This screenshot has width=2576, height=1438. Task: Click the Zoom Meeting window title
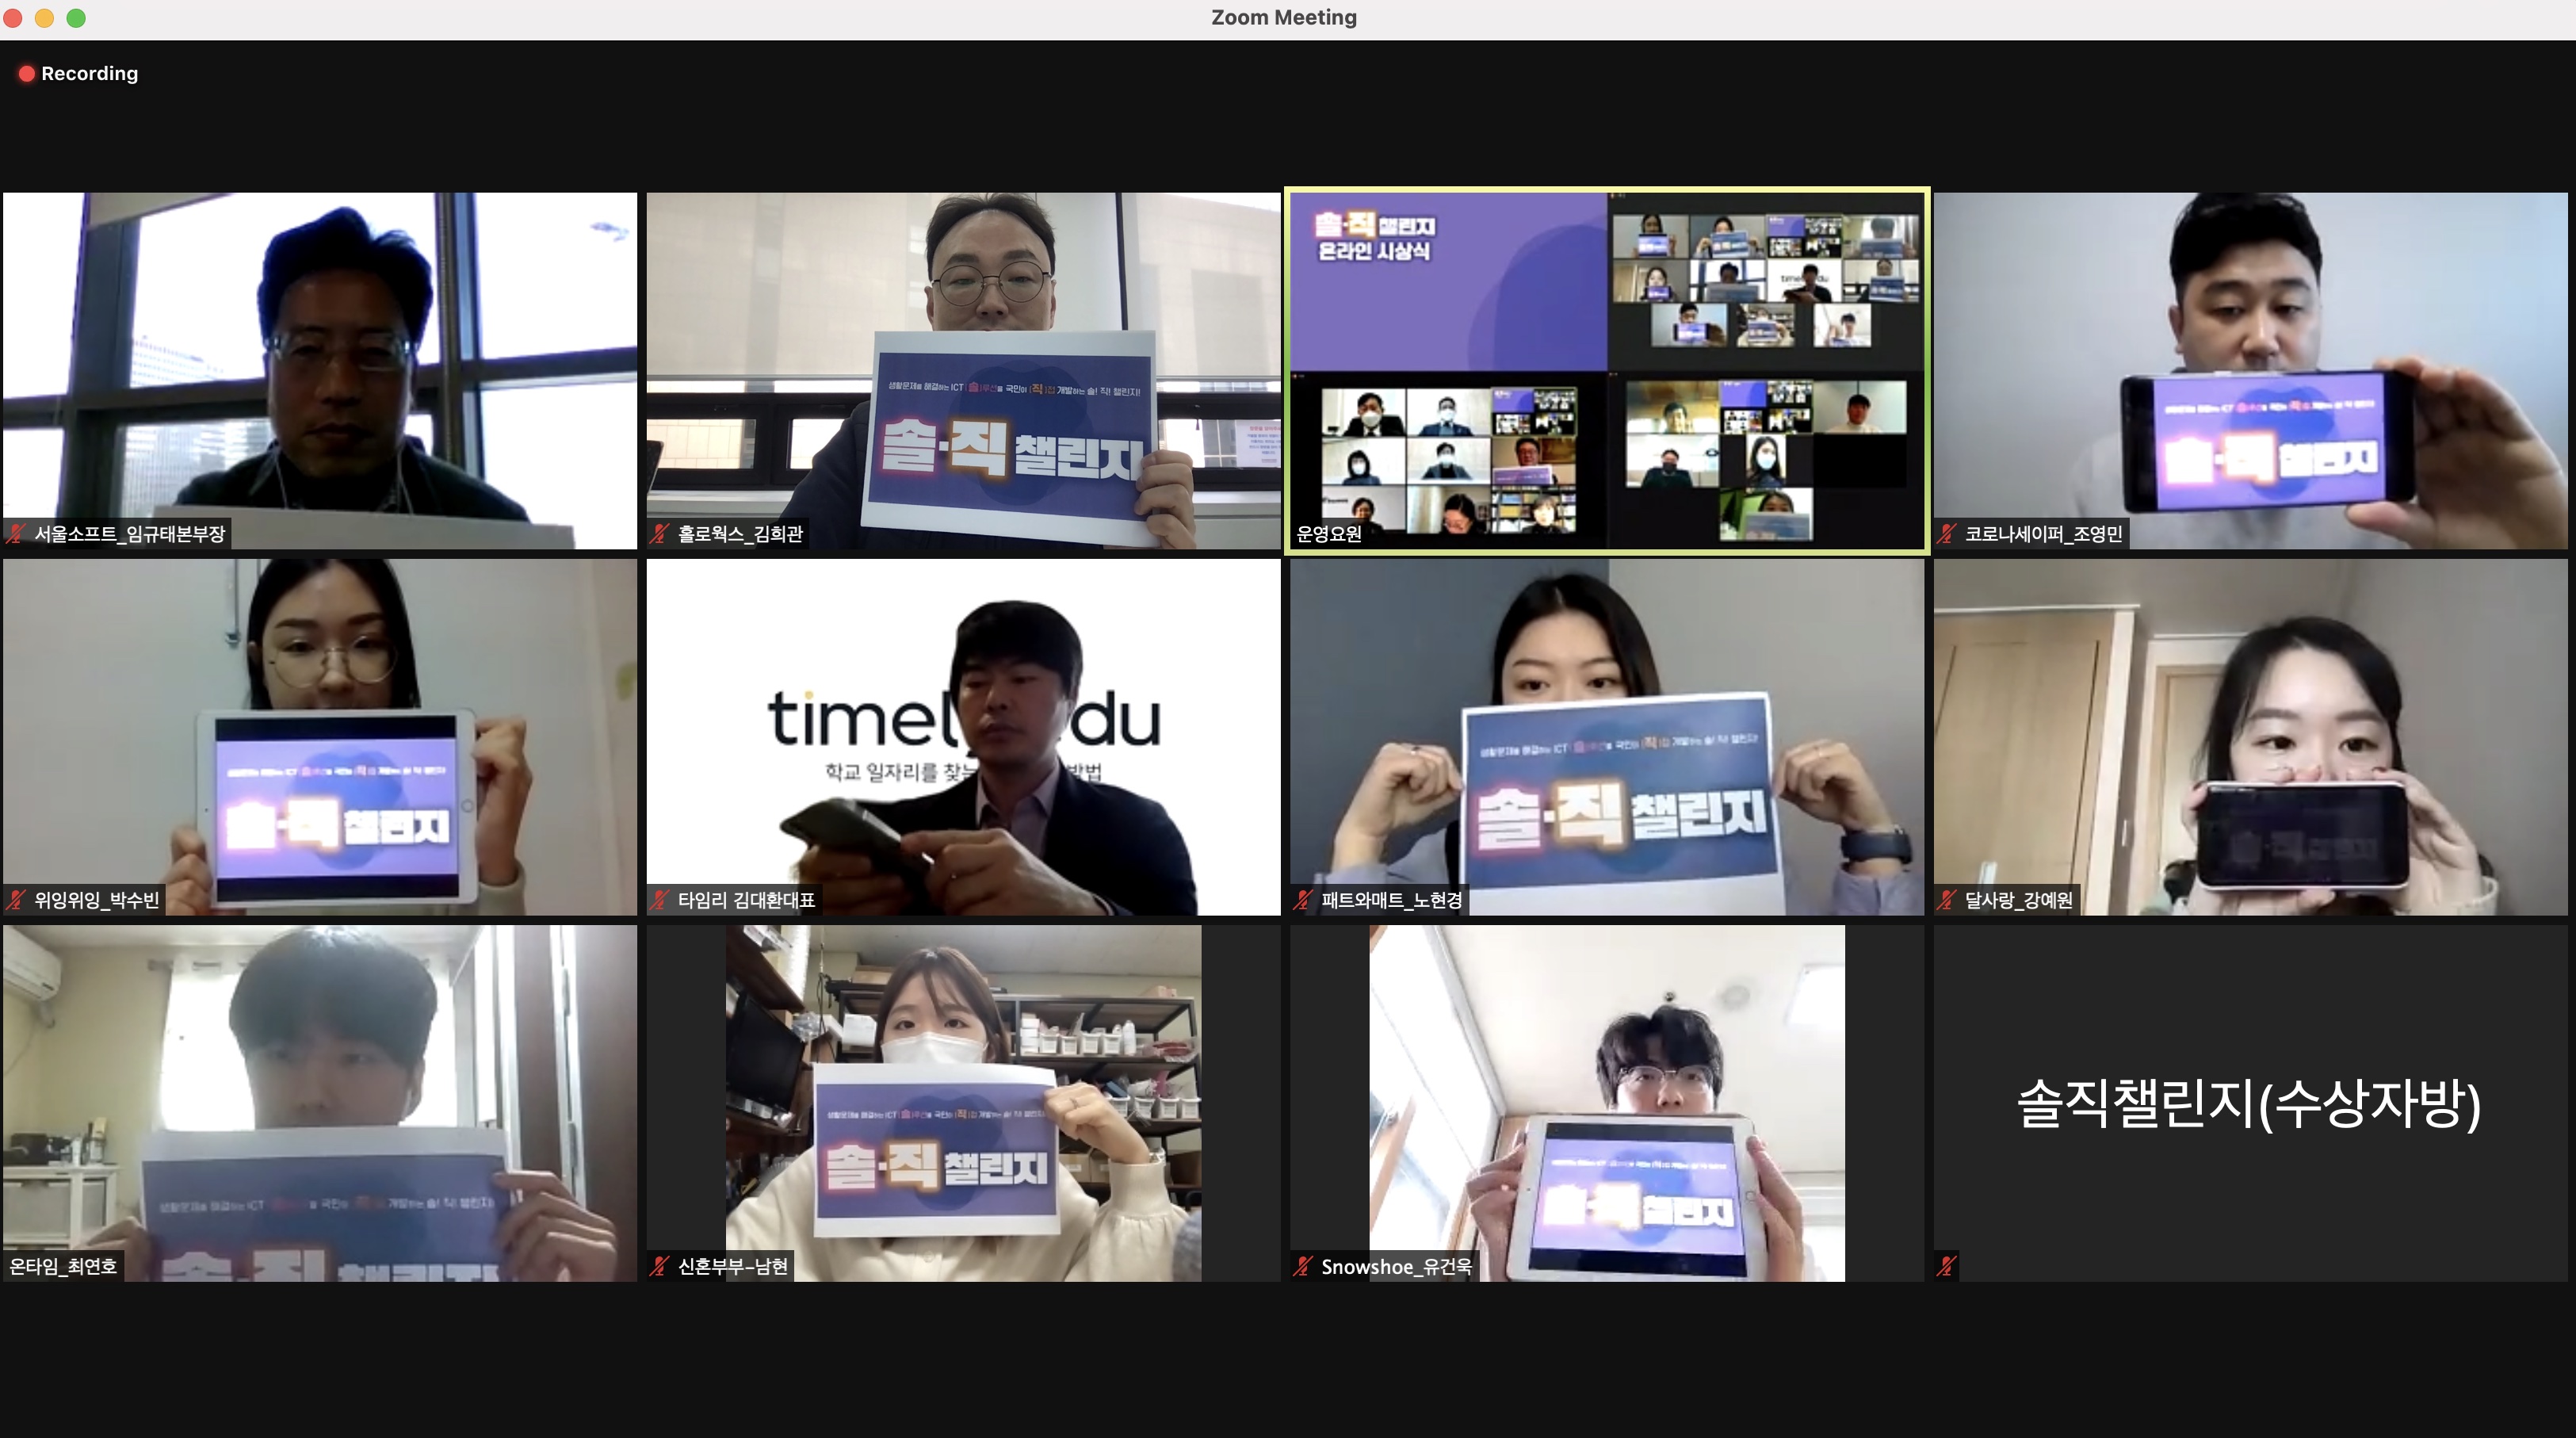click(x=1283, y=18)
